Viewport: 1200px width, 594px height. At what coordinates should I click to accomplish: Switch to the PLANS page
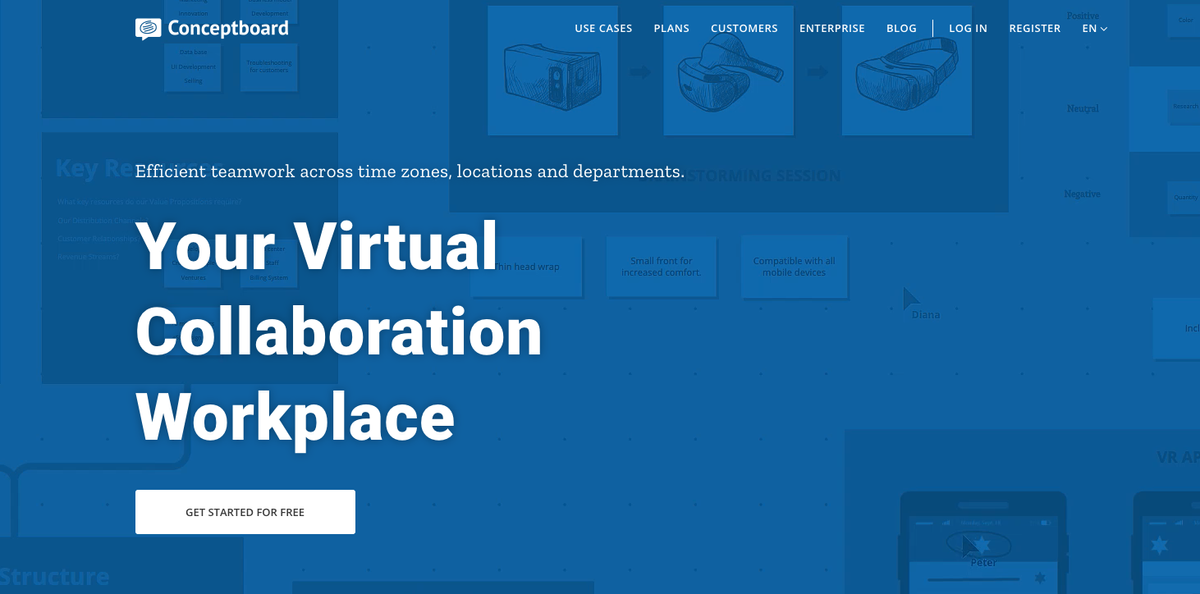pos(671,28)
